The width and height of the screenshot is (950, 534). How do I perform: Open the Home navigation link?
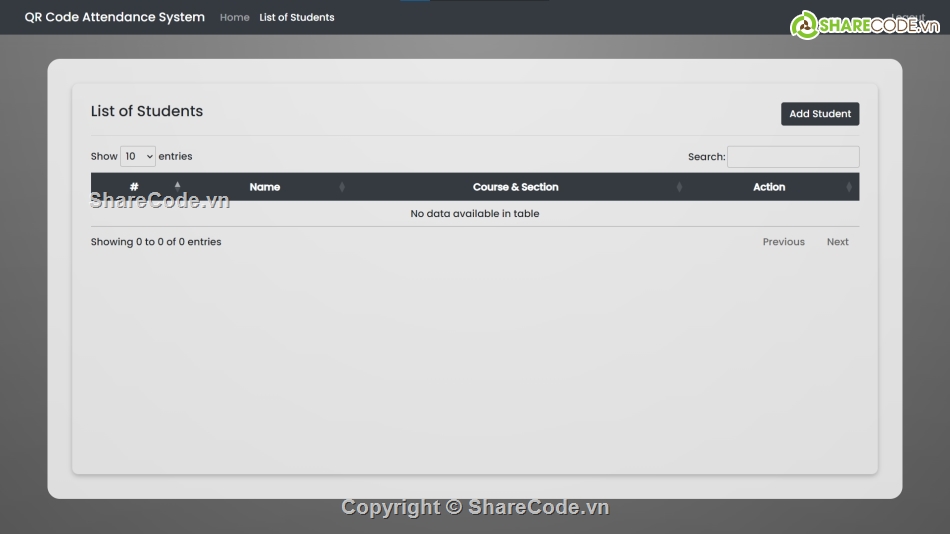234,18
